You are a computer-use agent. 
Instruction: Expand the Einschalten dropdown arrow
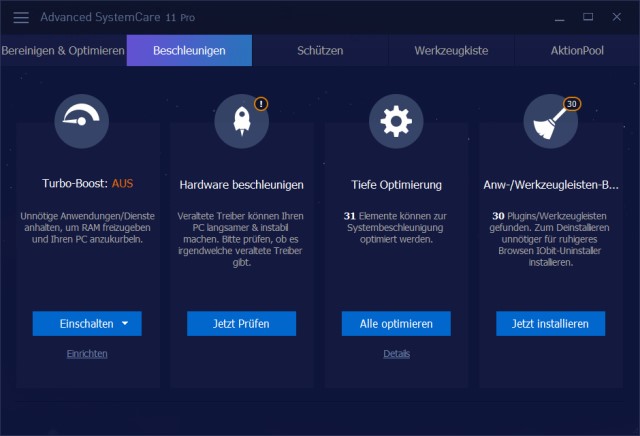pyautogui.click(x=125, y=323)
